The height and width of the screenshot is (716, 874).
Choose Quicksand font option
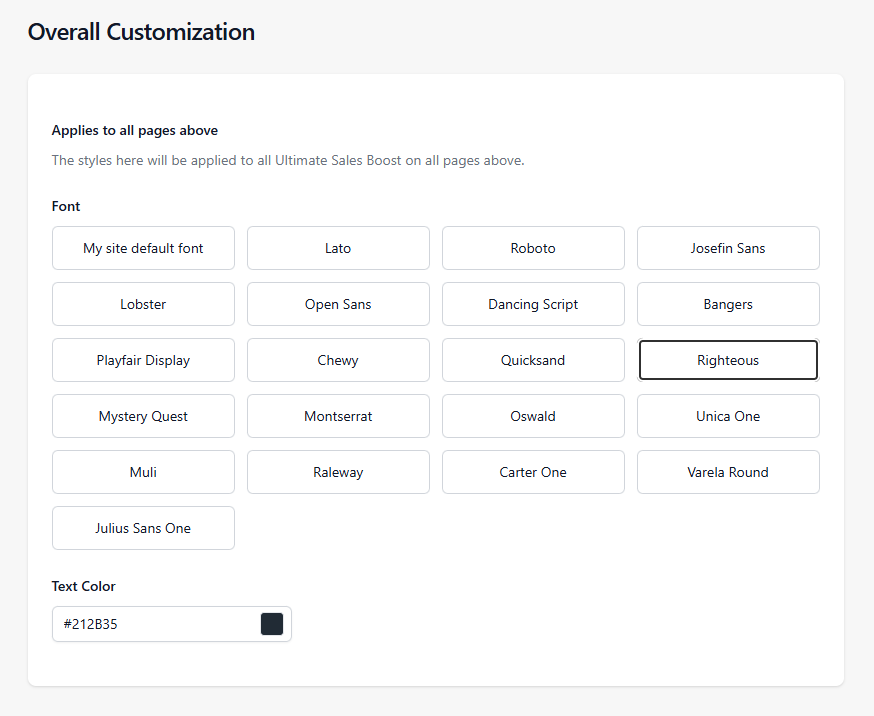coord(533,360)
